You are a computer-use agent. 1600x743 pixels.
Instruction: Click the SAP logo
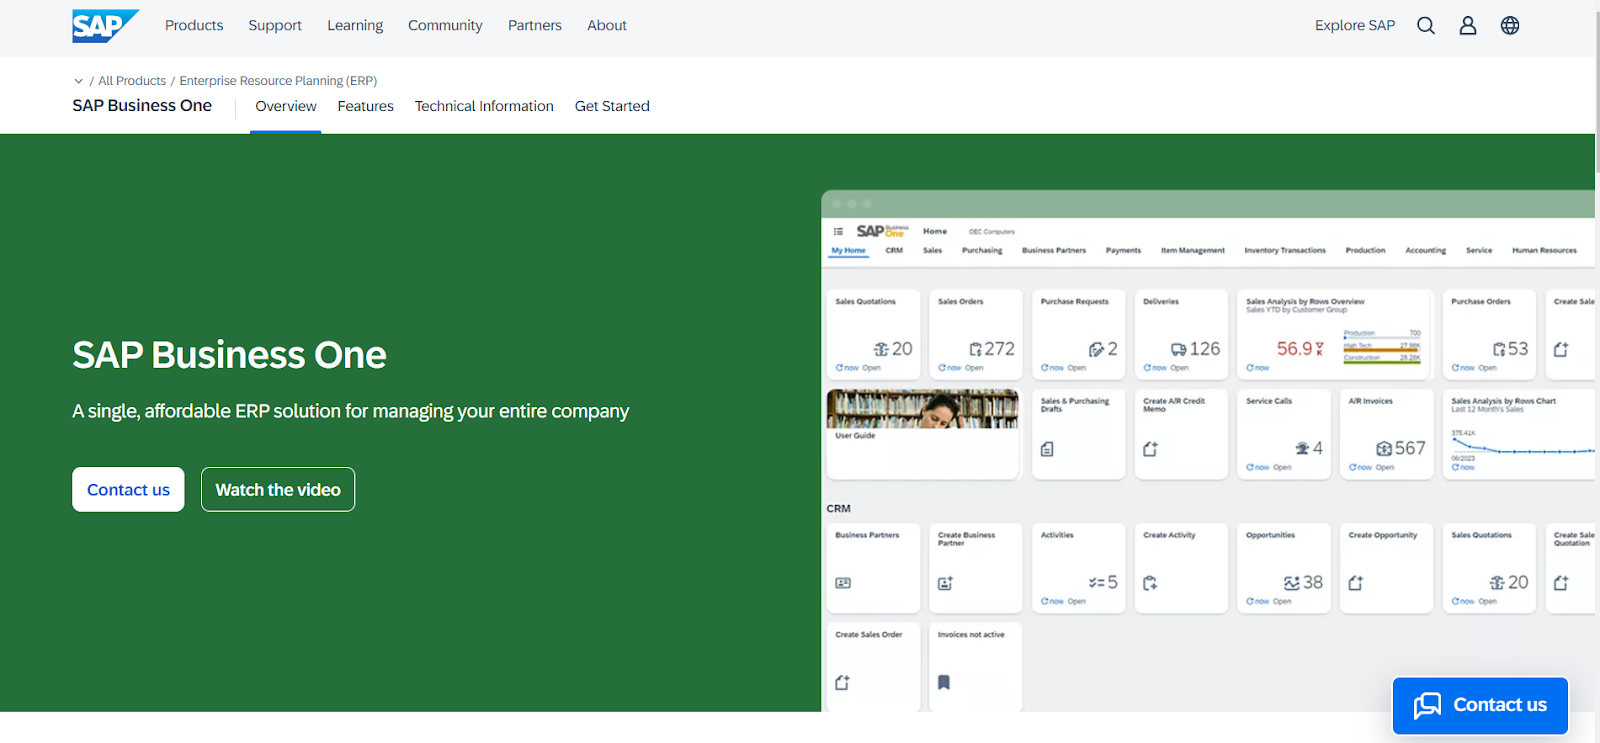point(105,26)
